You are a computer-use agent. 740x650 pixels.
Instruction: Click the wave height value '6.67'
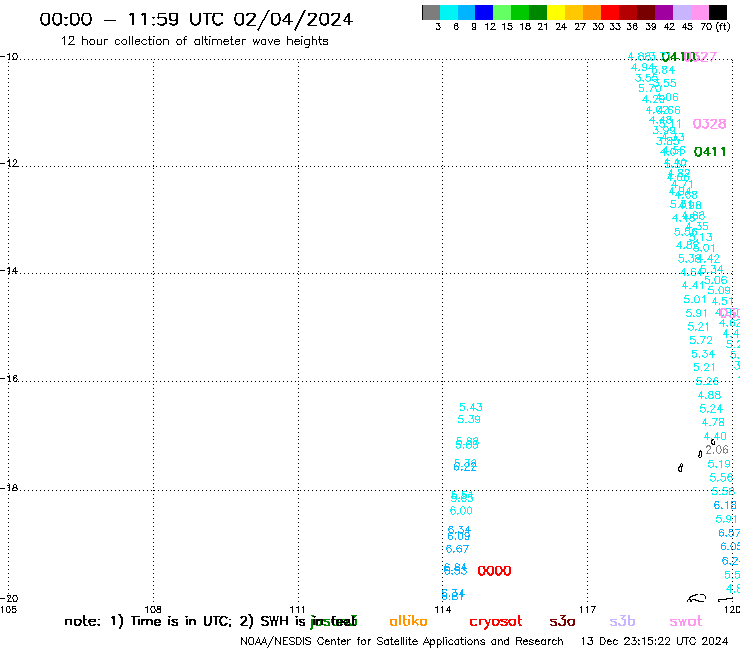tap(457, 549)
